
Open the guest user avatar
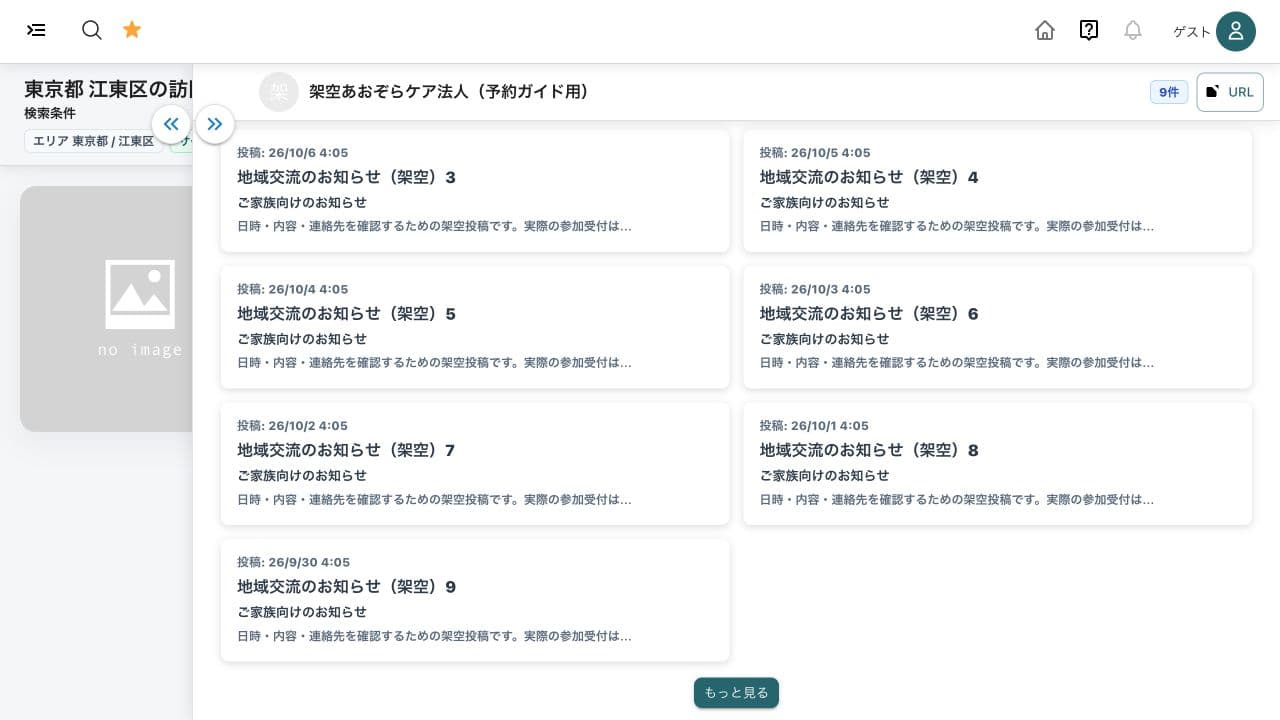tap(1236, 31)
